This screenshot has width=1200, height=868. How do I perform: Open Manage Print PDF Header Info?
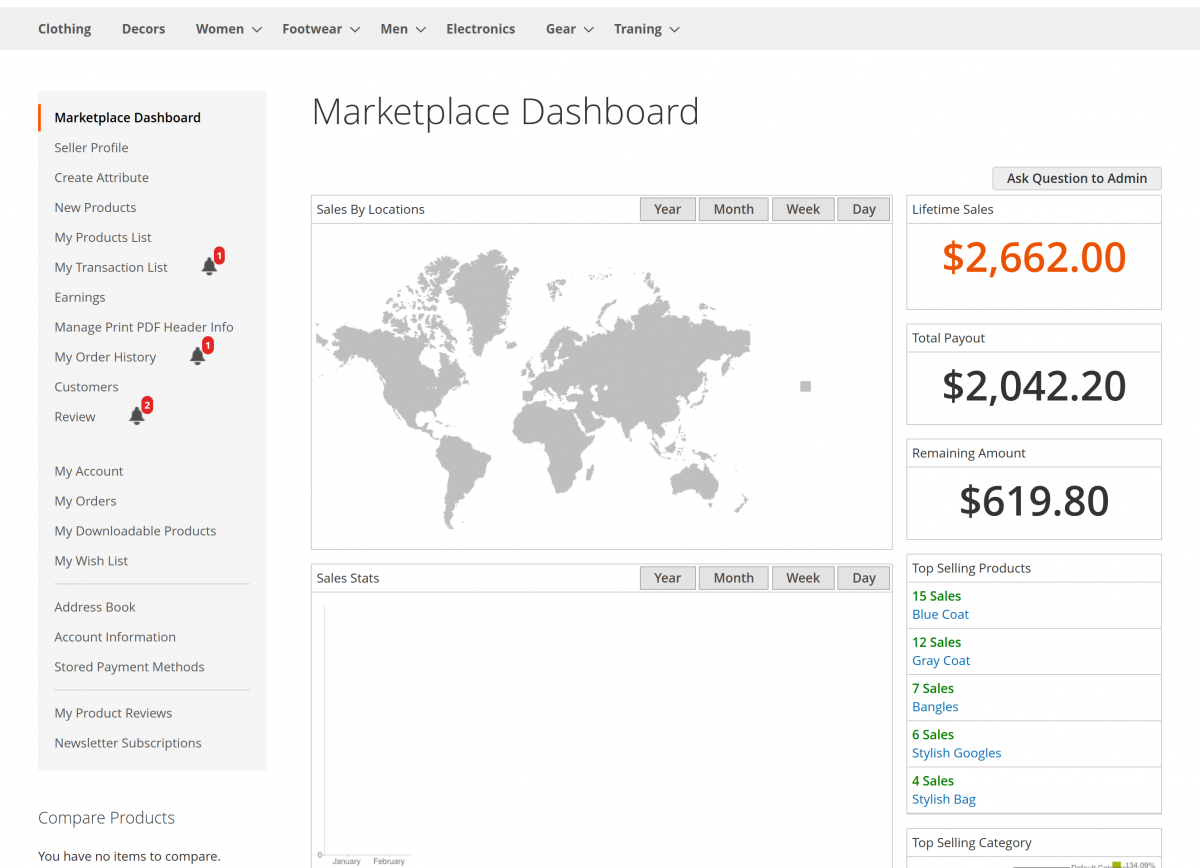point(144,327)
